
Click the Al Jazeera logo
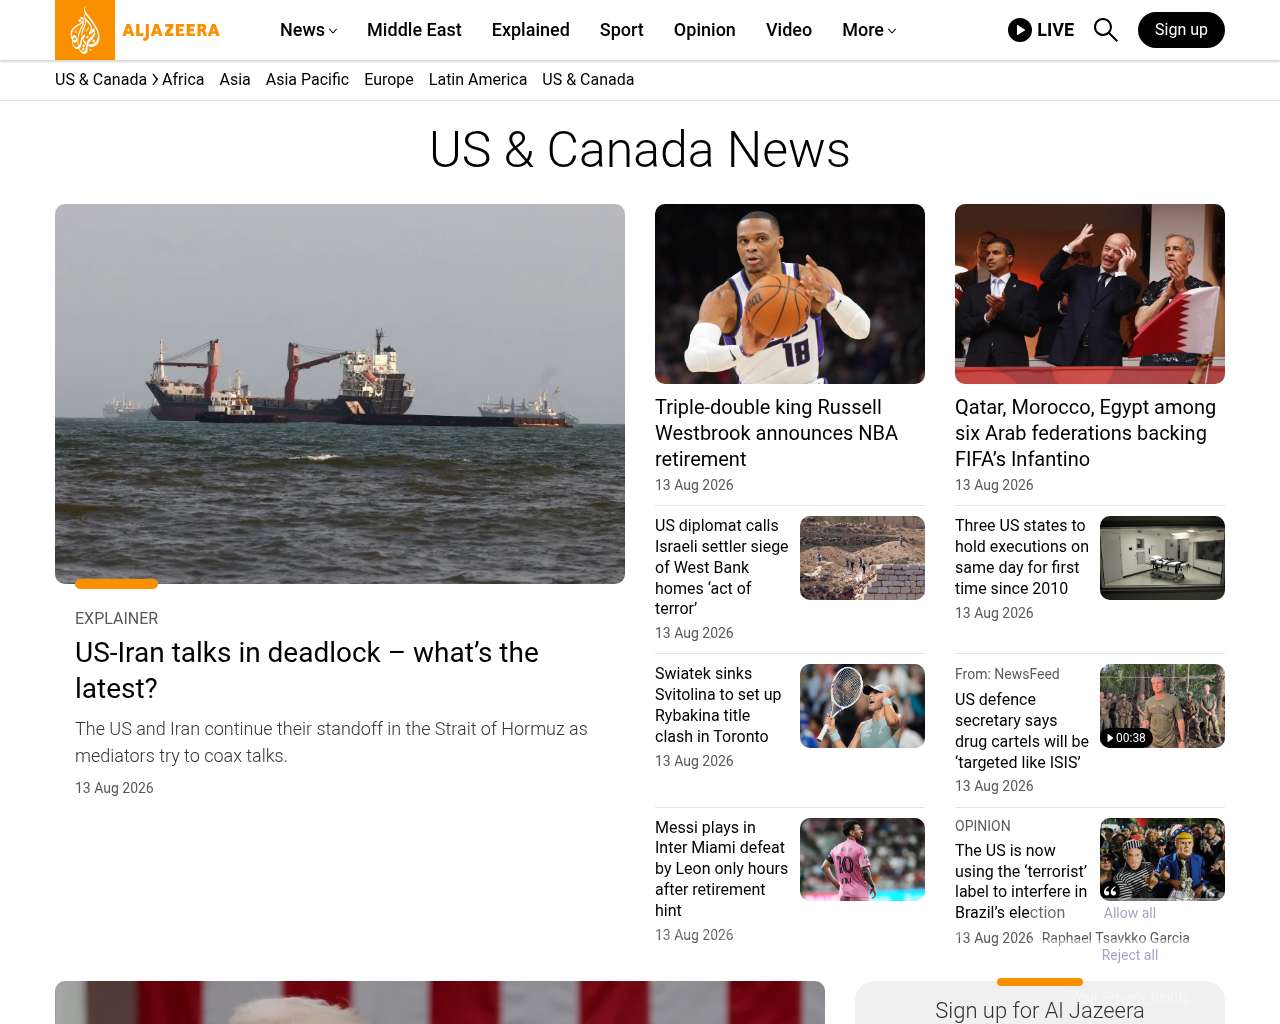pyautogui.click(x=138, y=30)
